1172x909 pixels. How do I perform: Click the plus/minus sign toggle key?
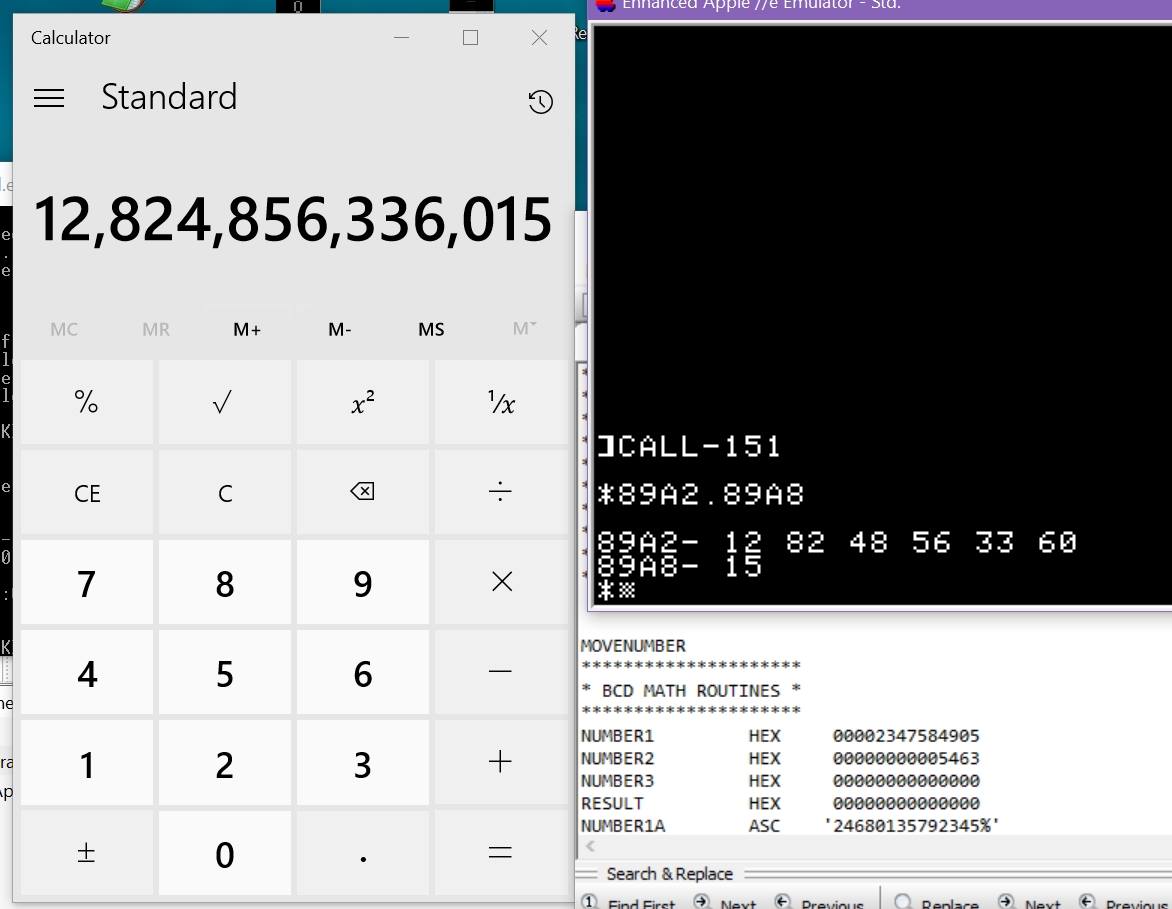click(87, 852)
